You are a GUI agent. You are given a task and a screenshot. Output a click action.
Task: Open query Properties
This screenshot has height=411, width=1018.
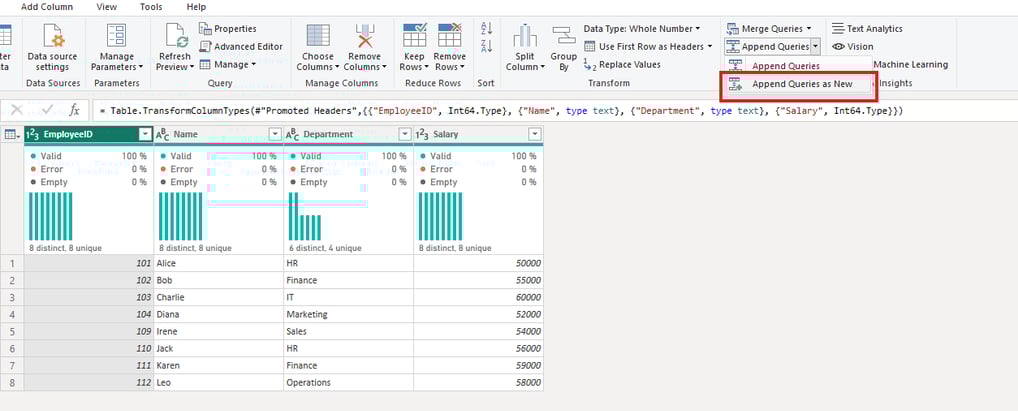click(228, 29)
